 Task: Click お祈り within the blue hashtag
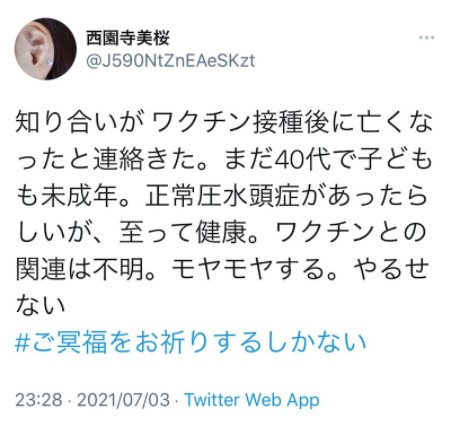175,342
